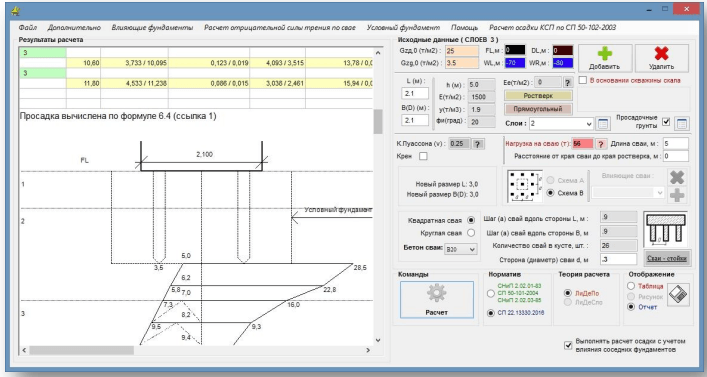Open Бетон сваи dropdown showing B20
This screenshot has height=377, width=707.
click(460, 249)
